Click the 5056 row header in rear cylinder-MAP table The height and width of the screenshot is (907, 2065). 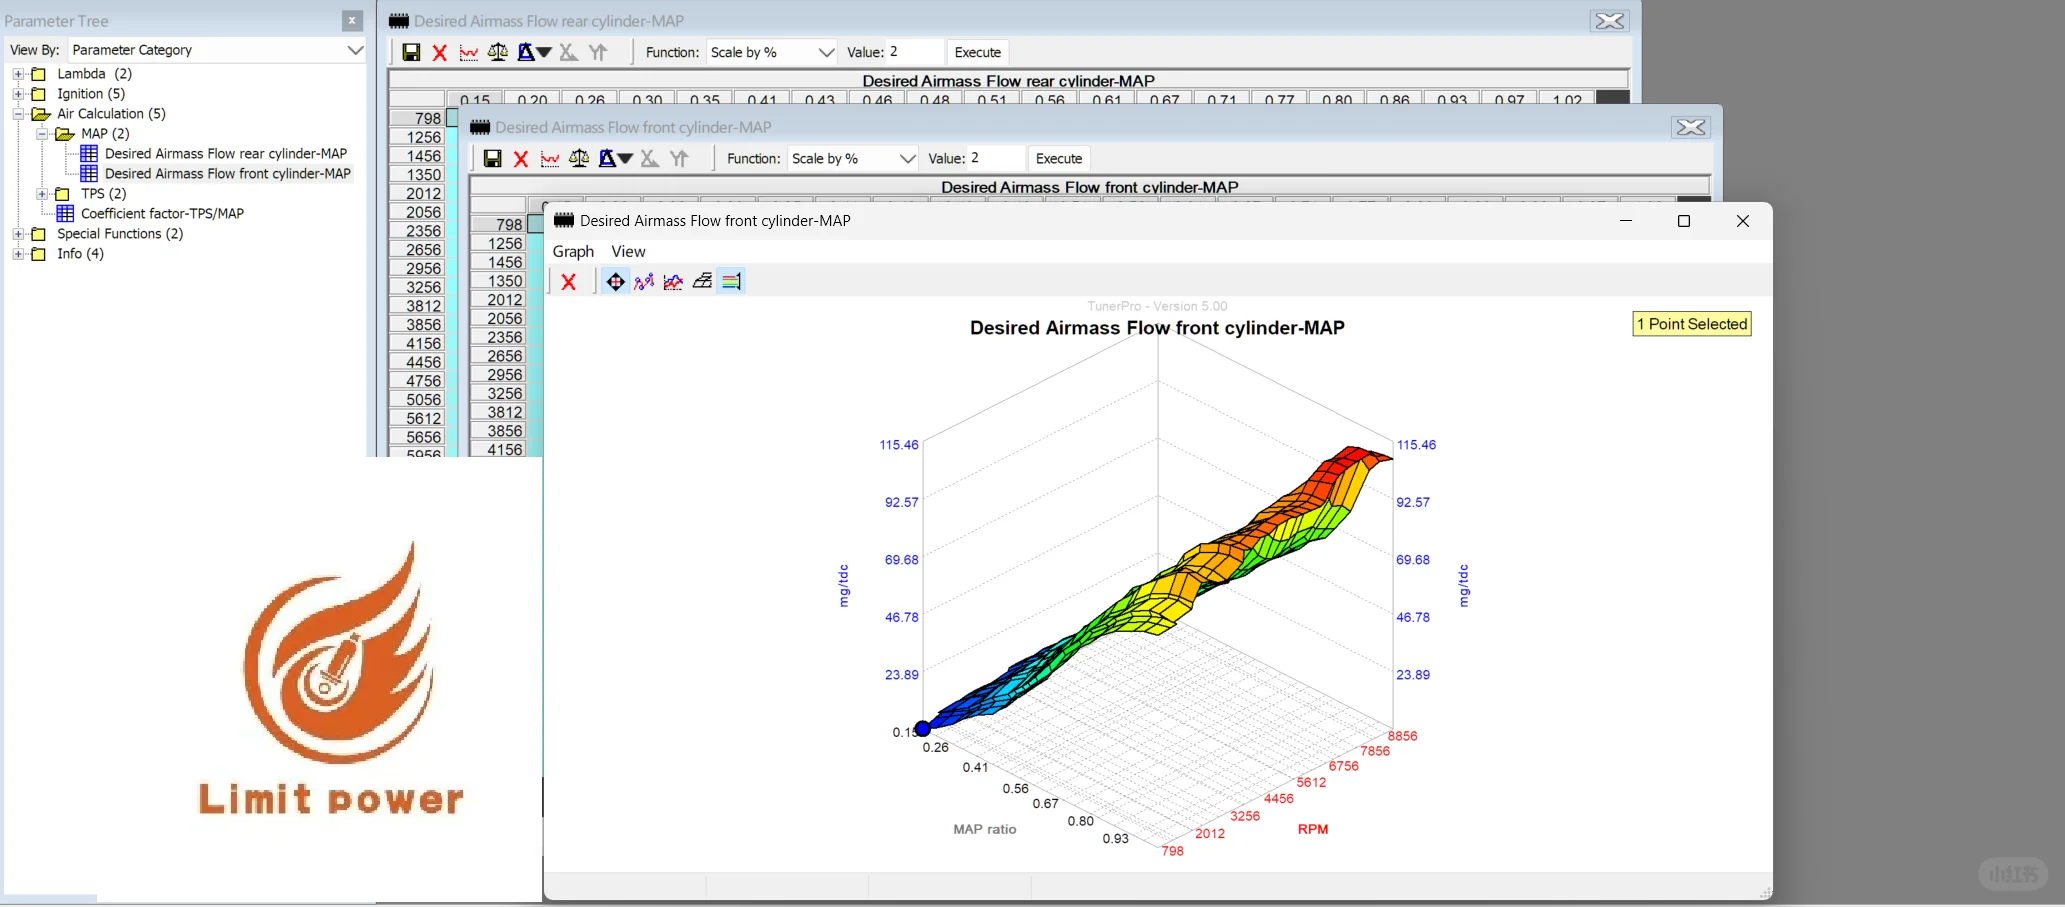tap(417, 400)
